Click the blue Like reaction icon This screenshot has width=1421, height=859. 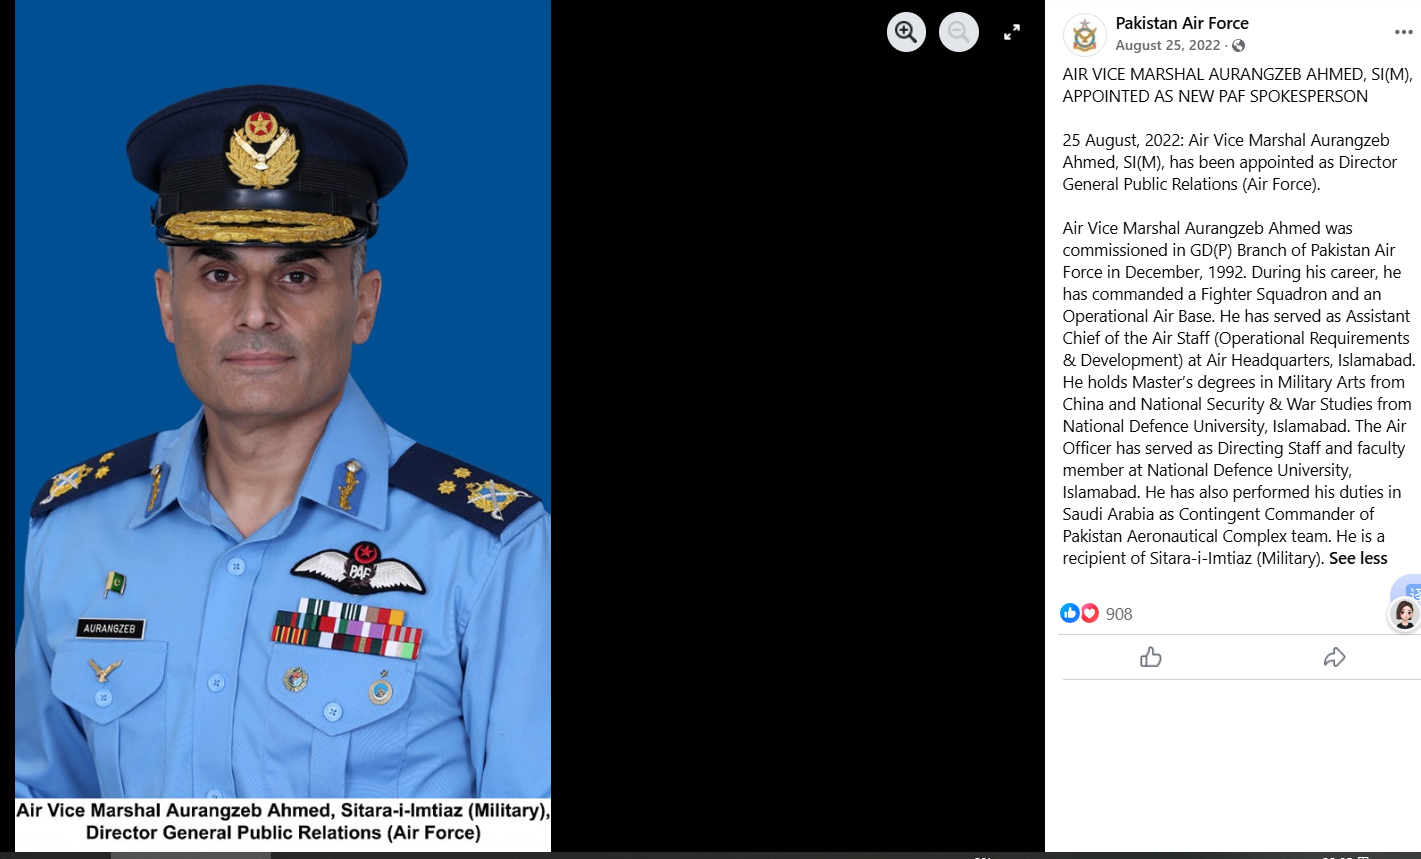(x=1070, y=613)
